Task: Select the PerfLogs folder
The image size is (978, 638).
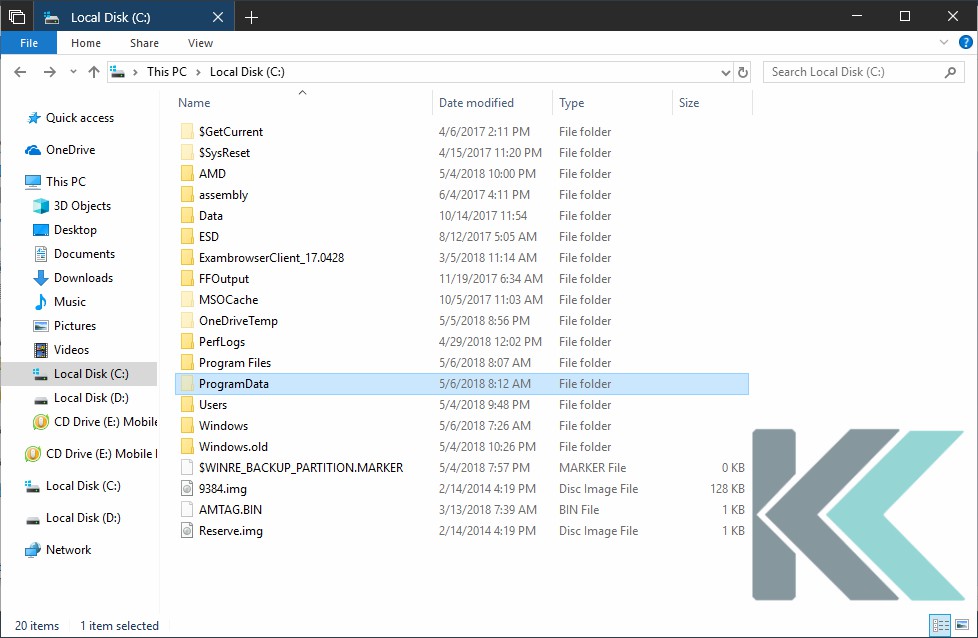Action: click(222, 342)
